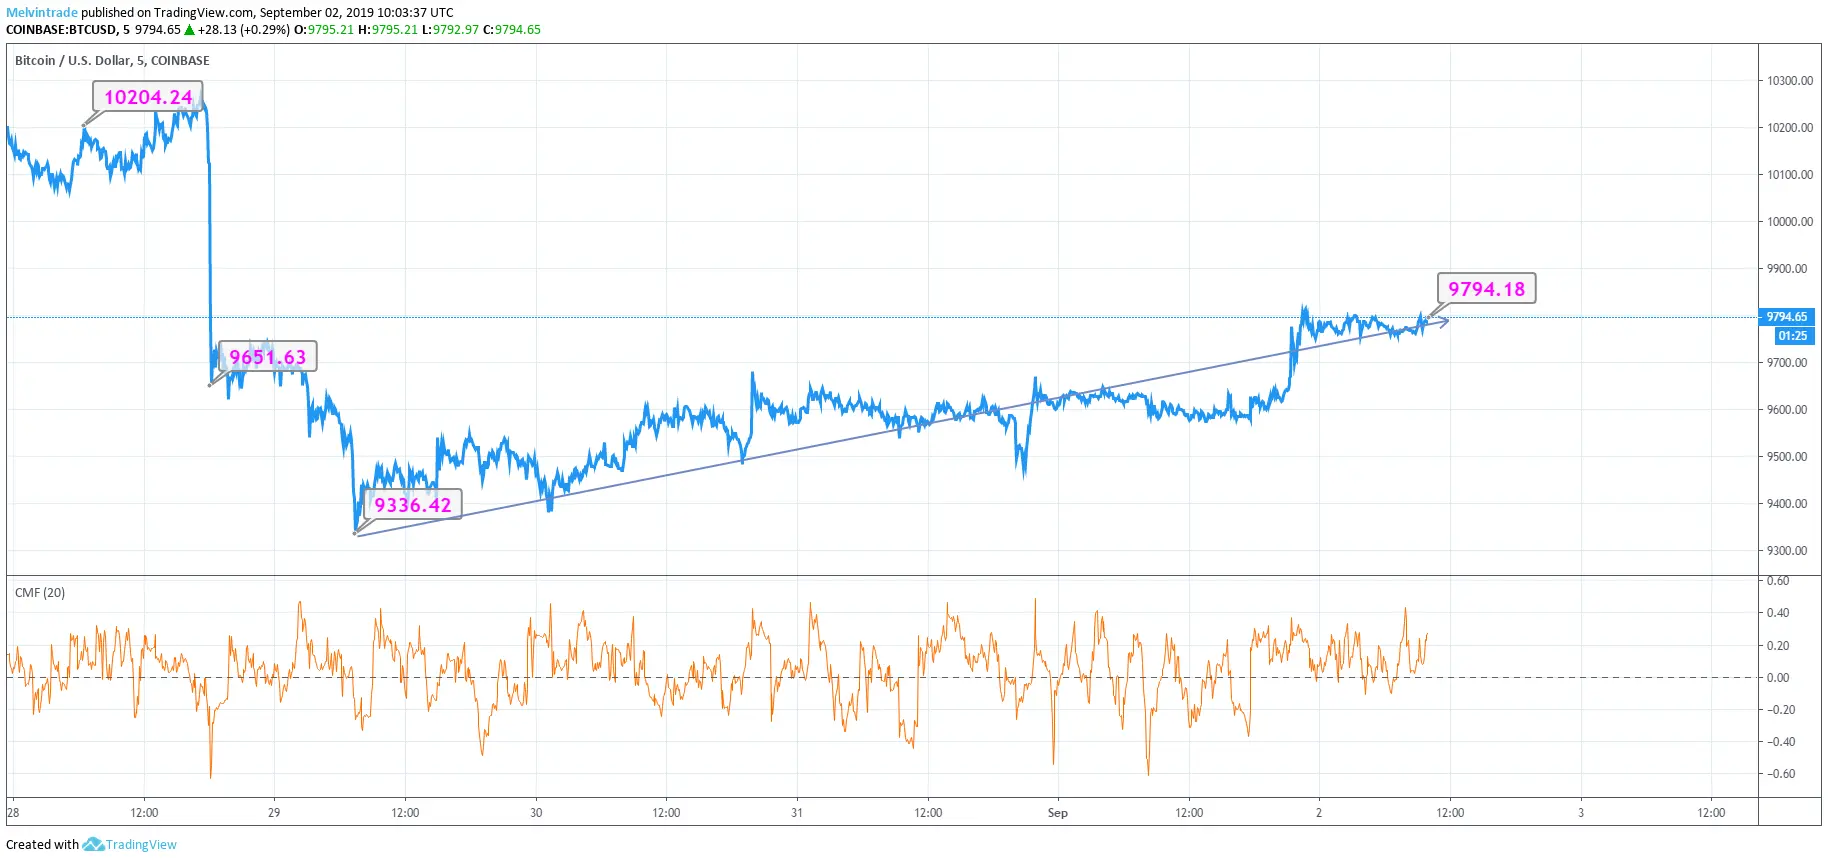Click the CMF (20) indicator label

click(40, 593)
